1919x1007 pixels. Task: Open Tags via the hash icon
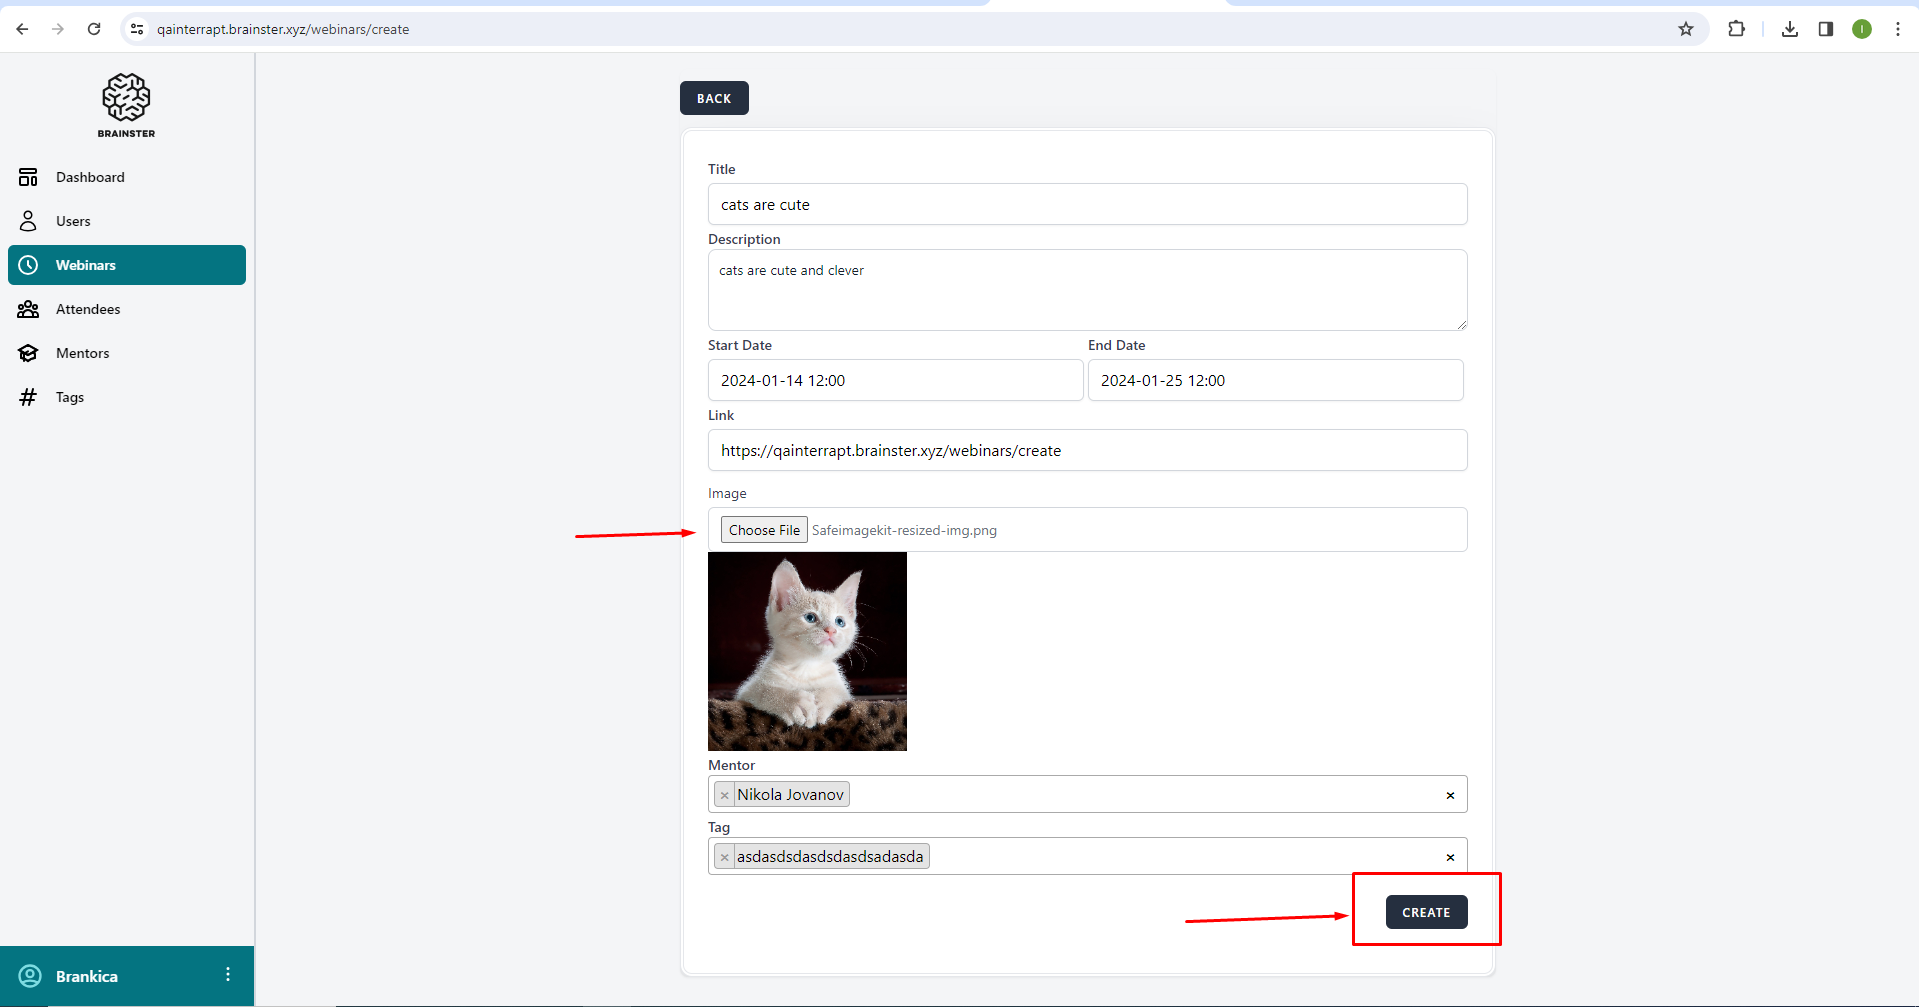[28, 397]
